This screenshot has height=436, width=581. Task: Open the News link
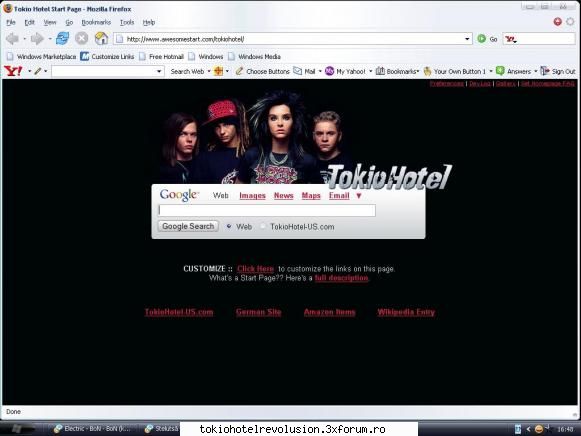pos(283,196)
